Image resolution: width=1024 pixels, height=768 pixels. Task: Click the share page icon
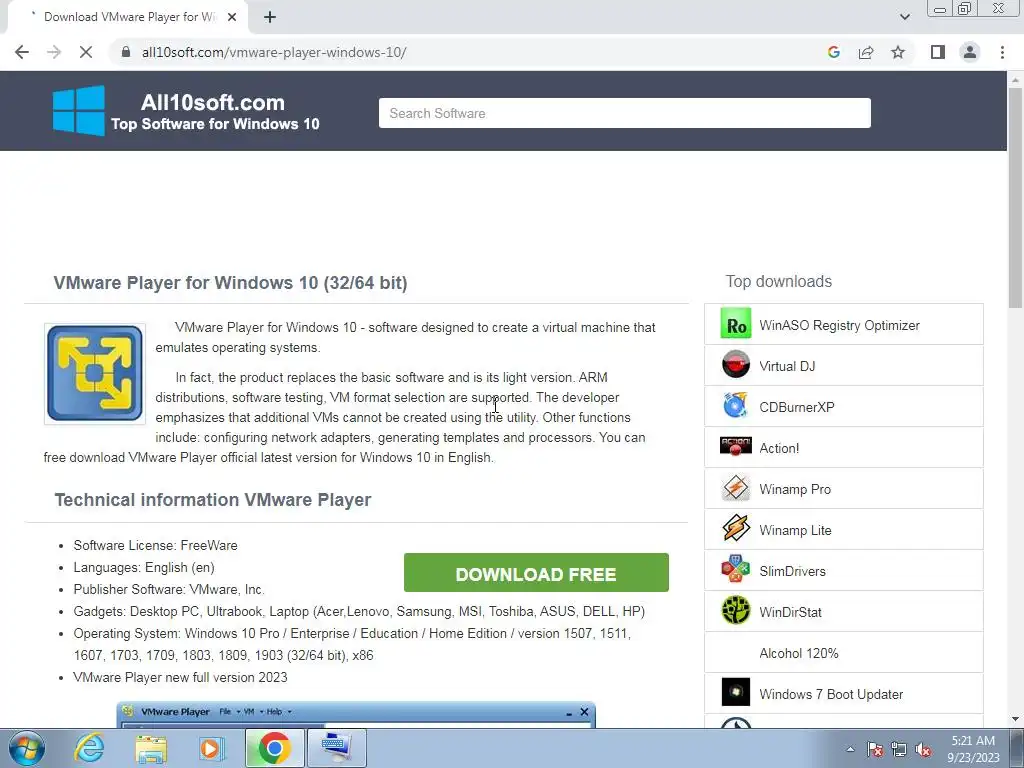point(866,52)
